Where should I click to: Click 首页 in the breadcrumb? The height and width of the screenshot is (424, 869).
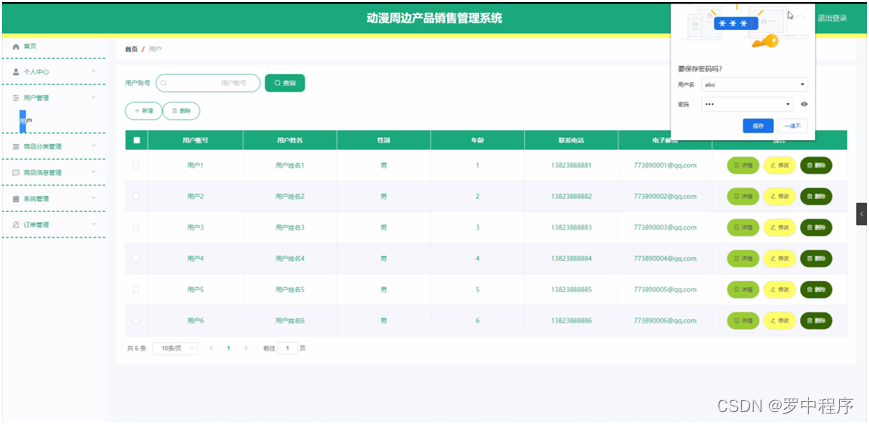pos(131,49)
